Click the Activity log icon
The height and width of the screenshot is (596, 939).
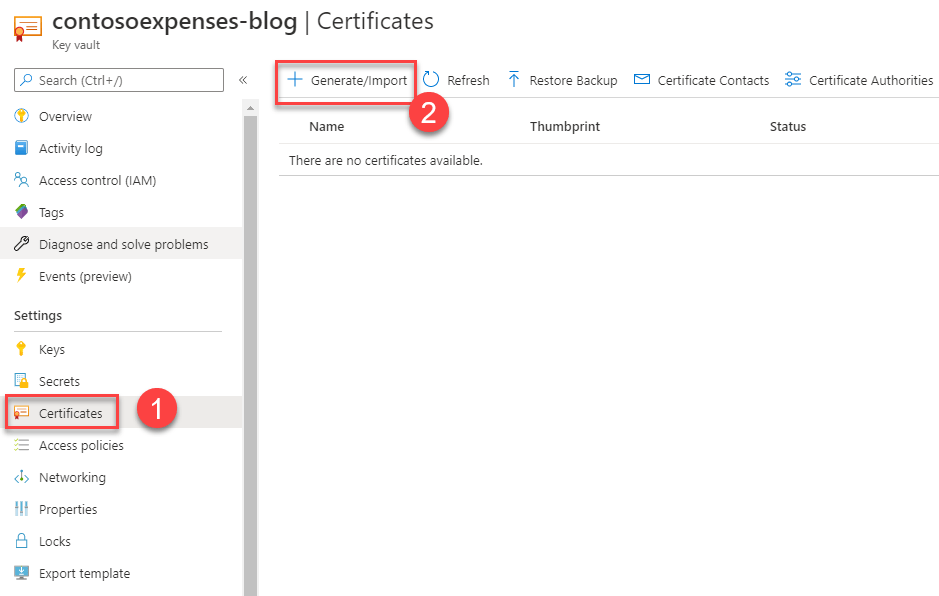tap(21, 147)
